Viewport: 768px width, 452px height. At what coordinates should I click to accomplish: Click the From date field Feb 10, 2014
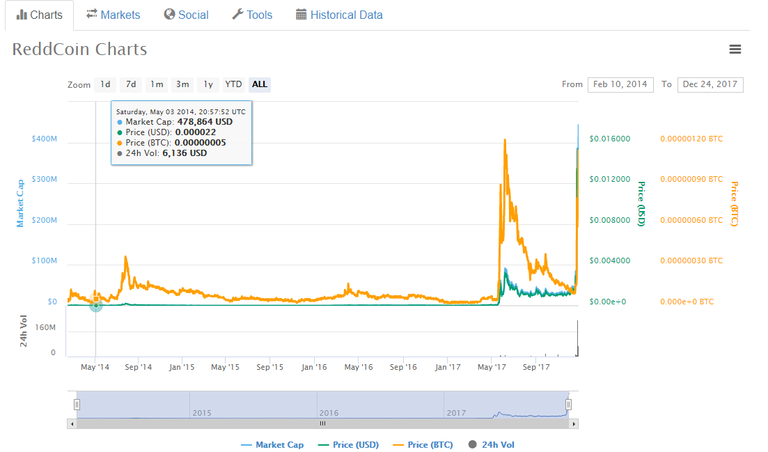pyautogui.click(x=620, y=84)
